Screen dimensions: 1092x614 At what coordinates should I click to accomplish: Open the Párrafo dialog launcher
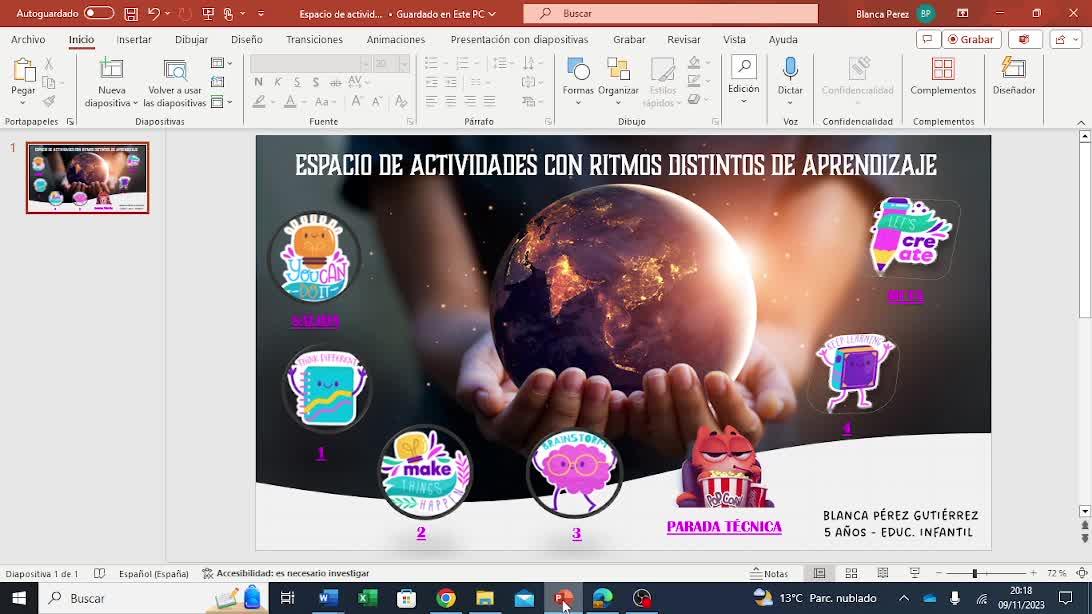click(x=548, y=122)
